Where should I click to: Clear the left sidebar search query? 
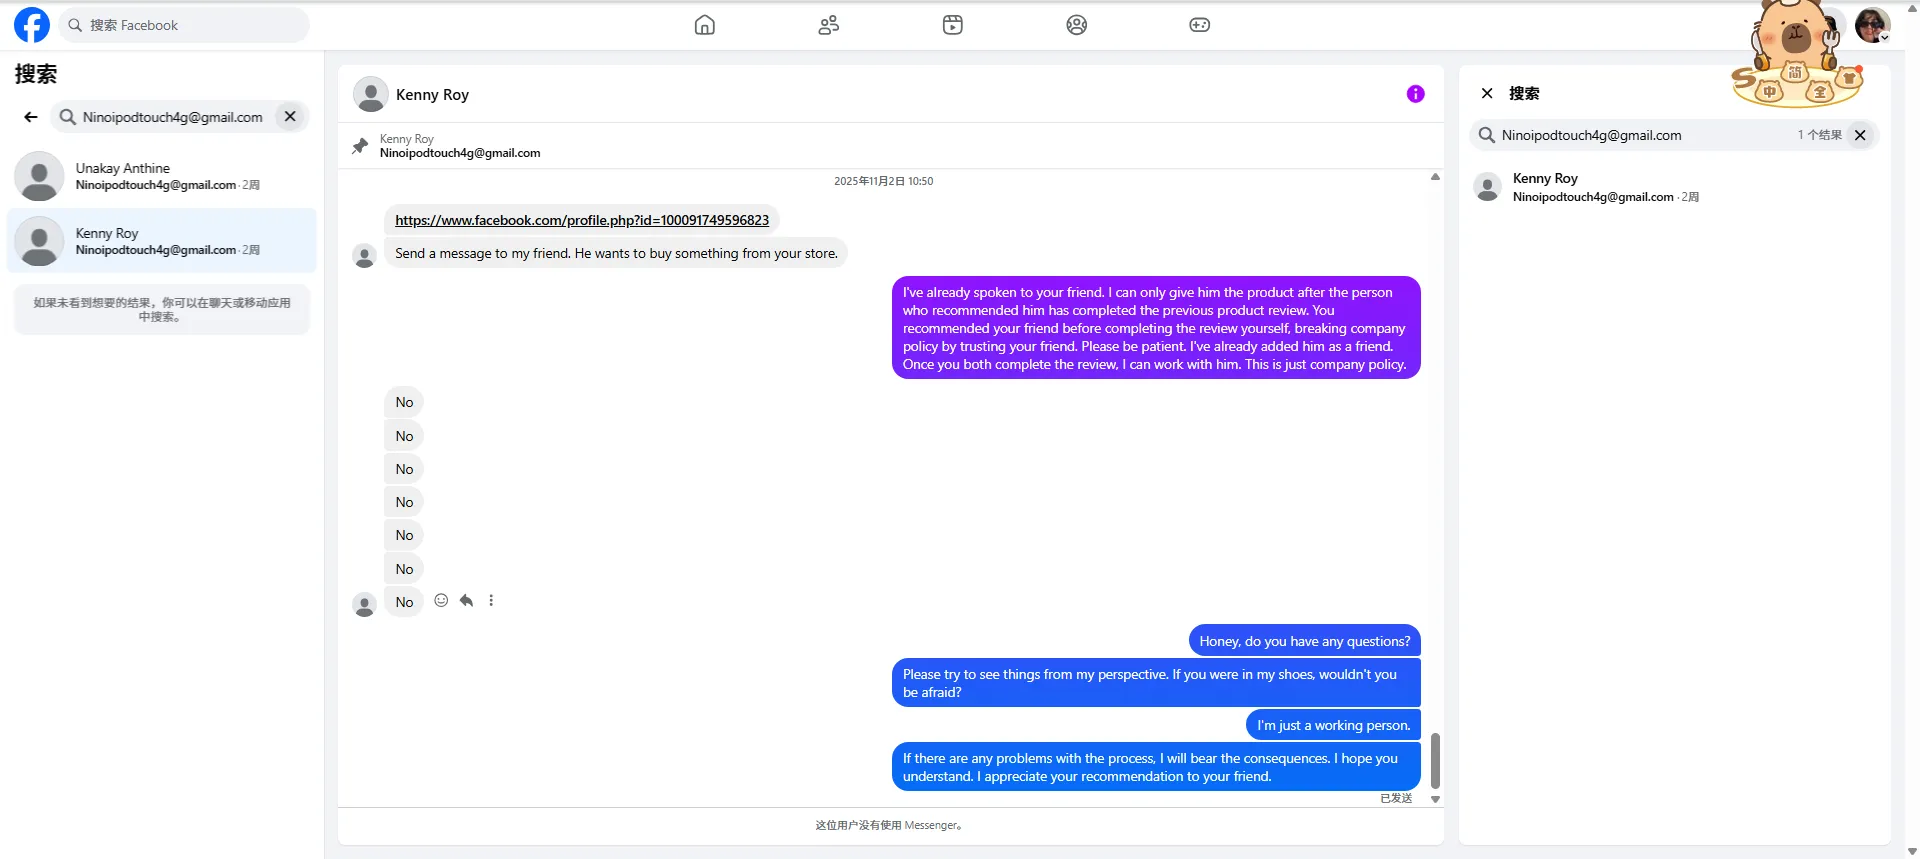coord(290,116)
